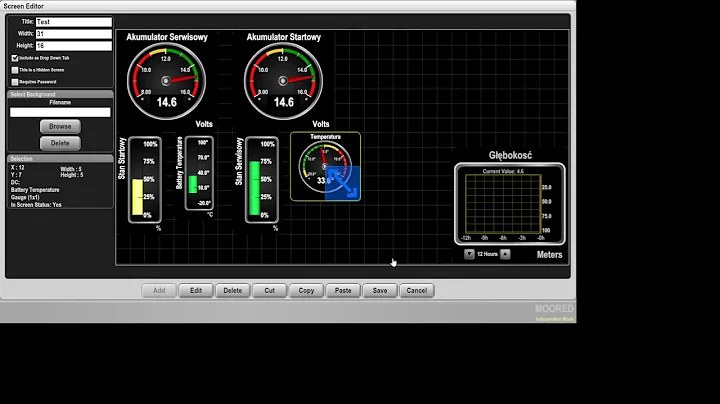Image resolution: width=720 pixels, height=404 pixels.
Task: Increase graph hours with up arrow
Action: click(505, 254)
